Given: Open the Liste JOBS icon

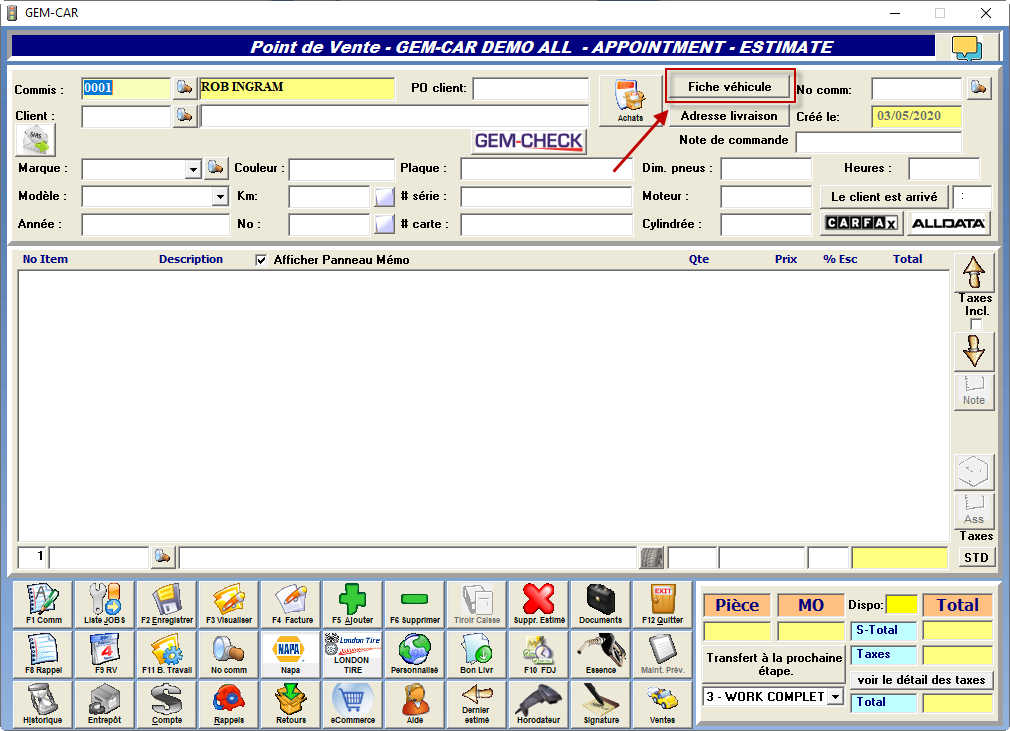Looking at the screenshot, I should click(x=105, y=604).
